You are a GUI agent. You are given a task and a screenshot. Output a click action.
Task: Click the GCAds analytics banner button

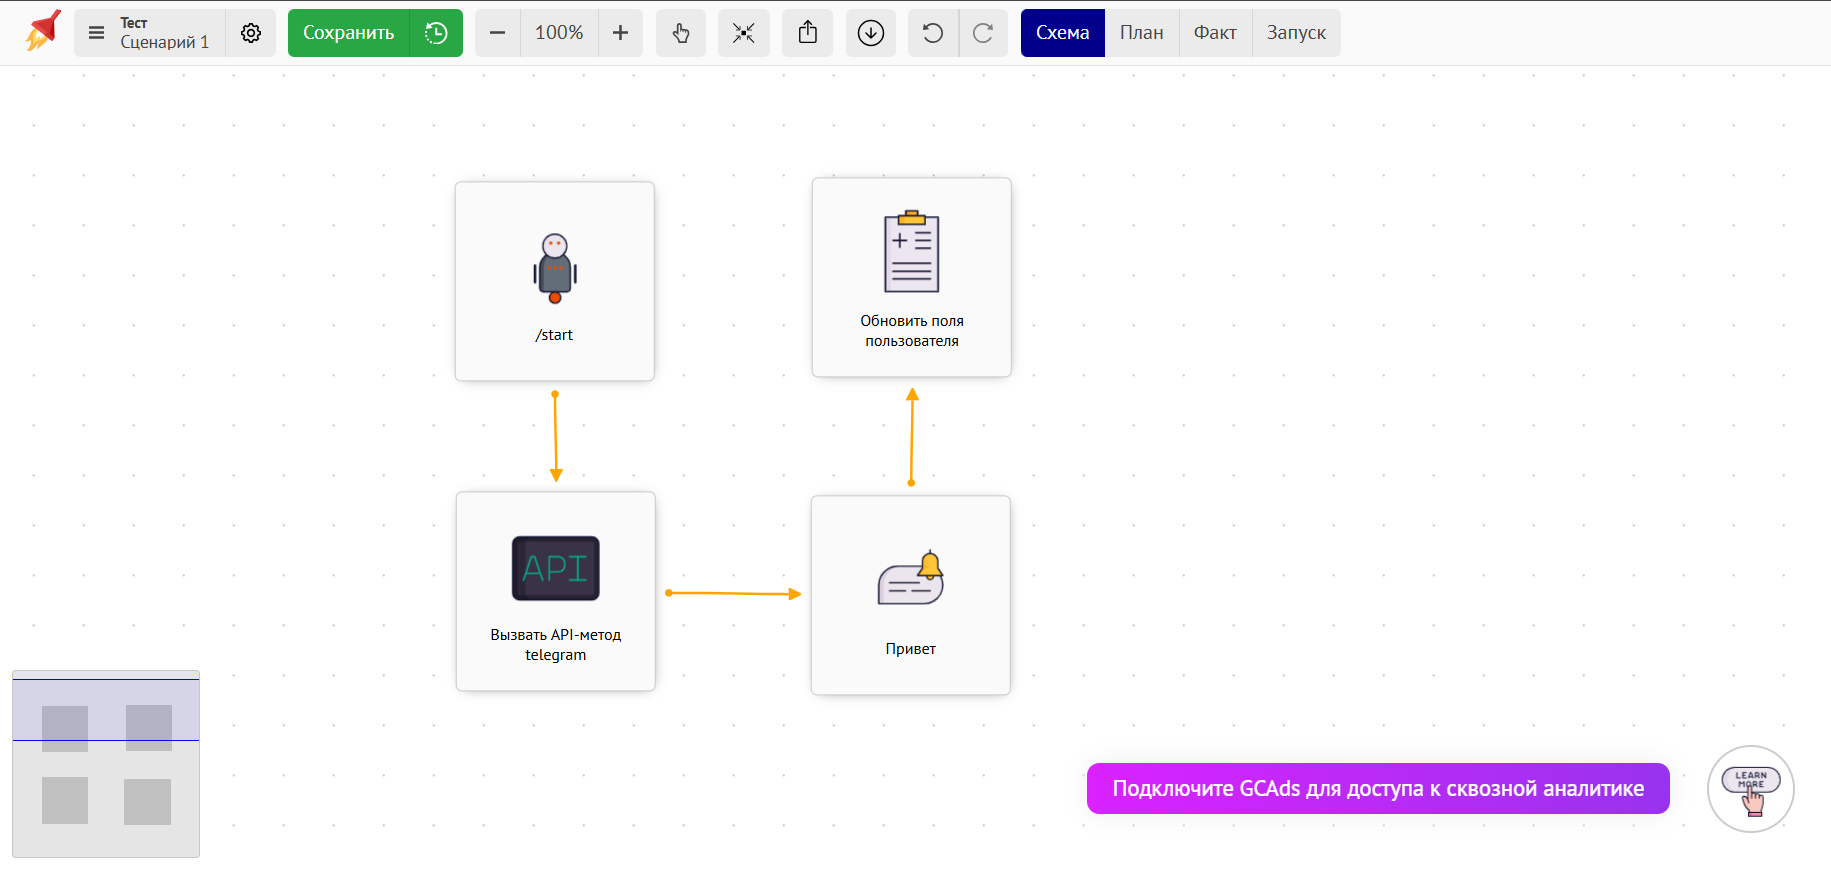tap(1377, 788)
